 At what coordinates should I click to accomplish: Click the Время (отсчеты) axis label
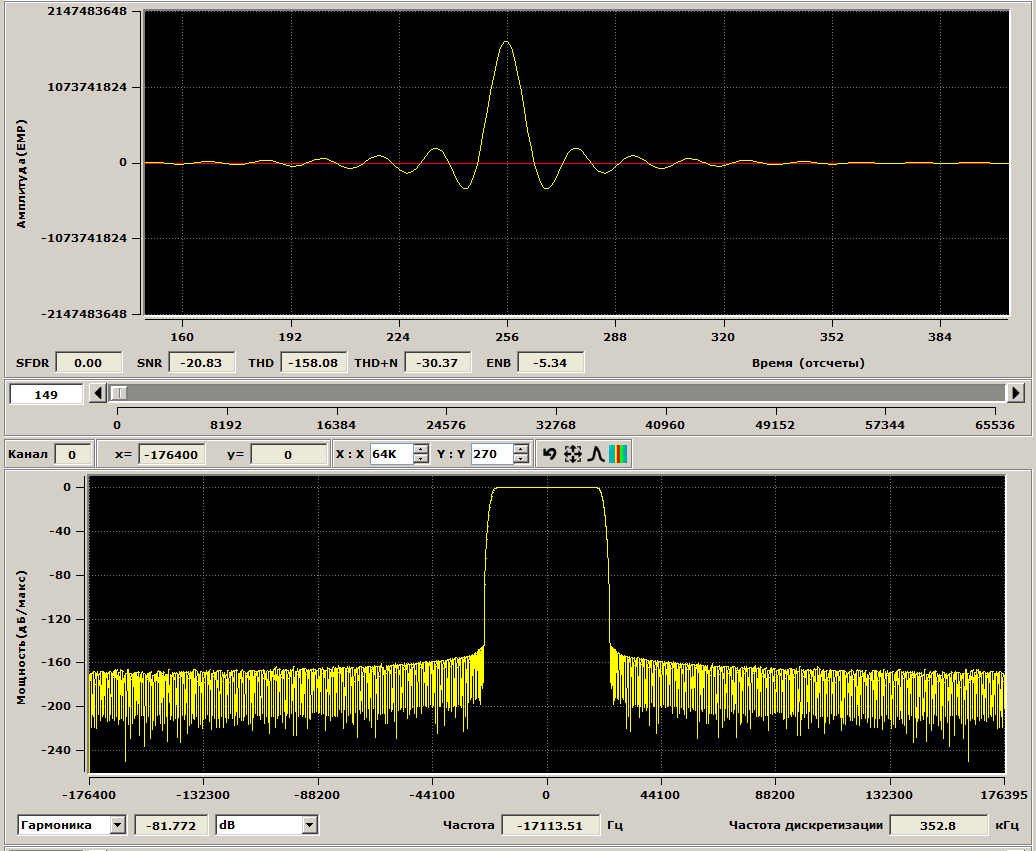[x=808, y=363]
